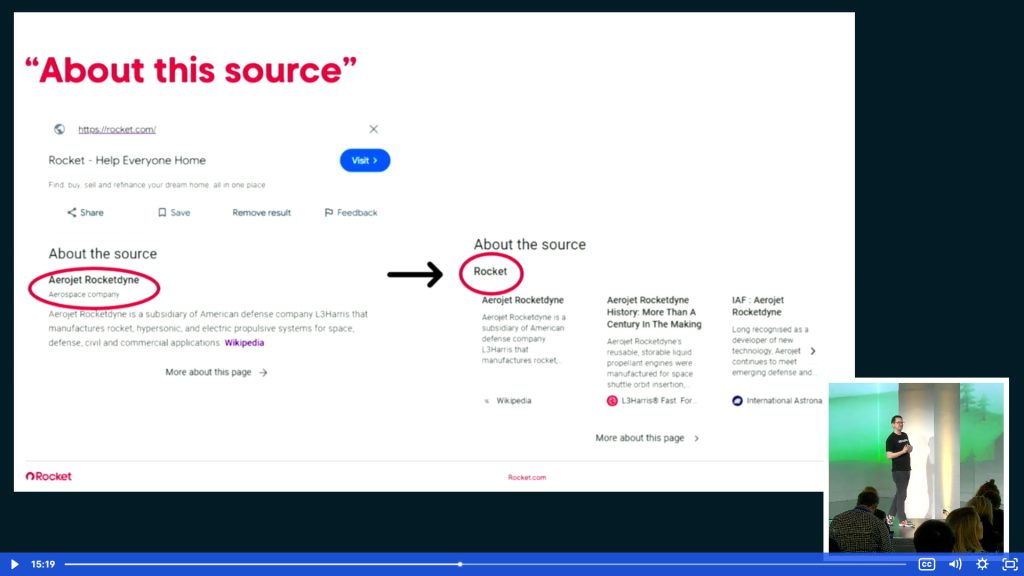1024x576 pixels.
Task: Seek on the video progress bar
Action: click(485, 564)
